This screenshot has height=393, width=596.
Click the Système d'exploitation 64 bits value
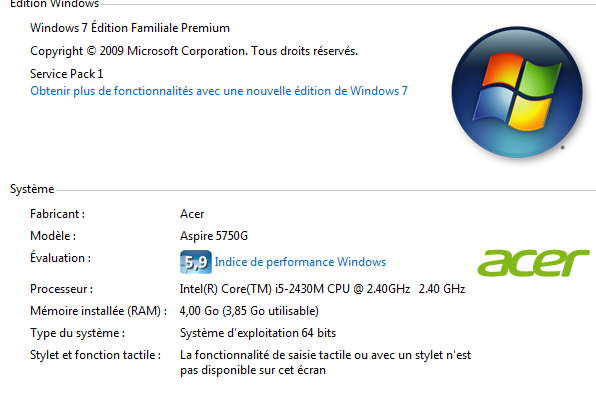[258, 333]
